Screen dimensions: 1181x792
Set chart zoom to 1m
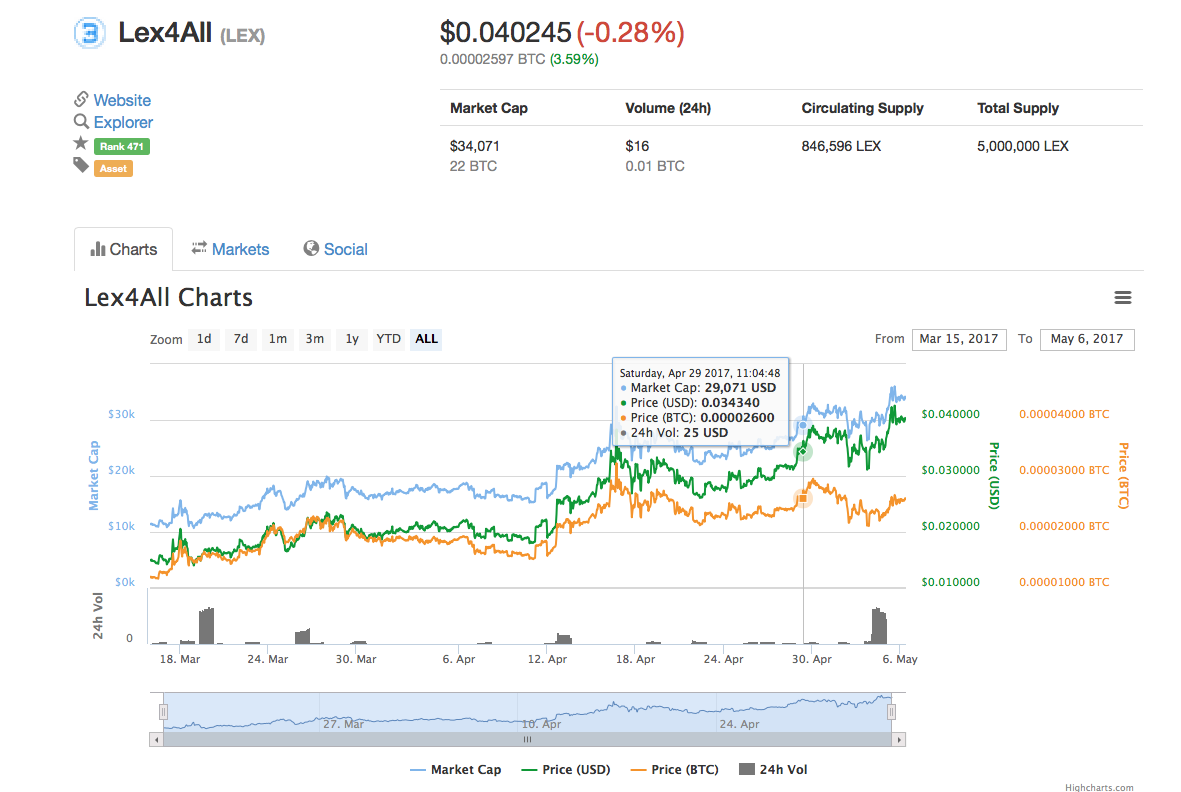point(278,339)
